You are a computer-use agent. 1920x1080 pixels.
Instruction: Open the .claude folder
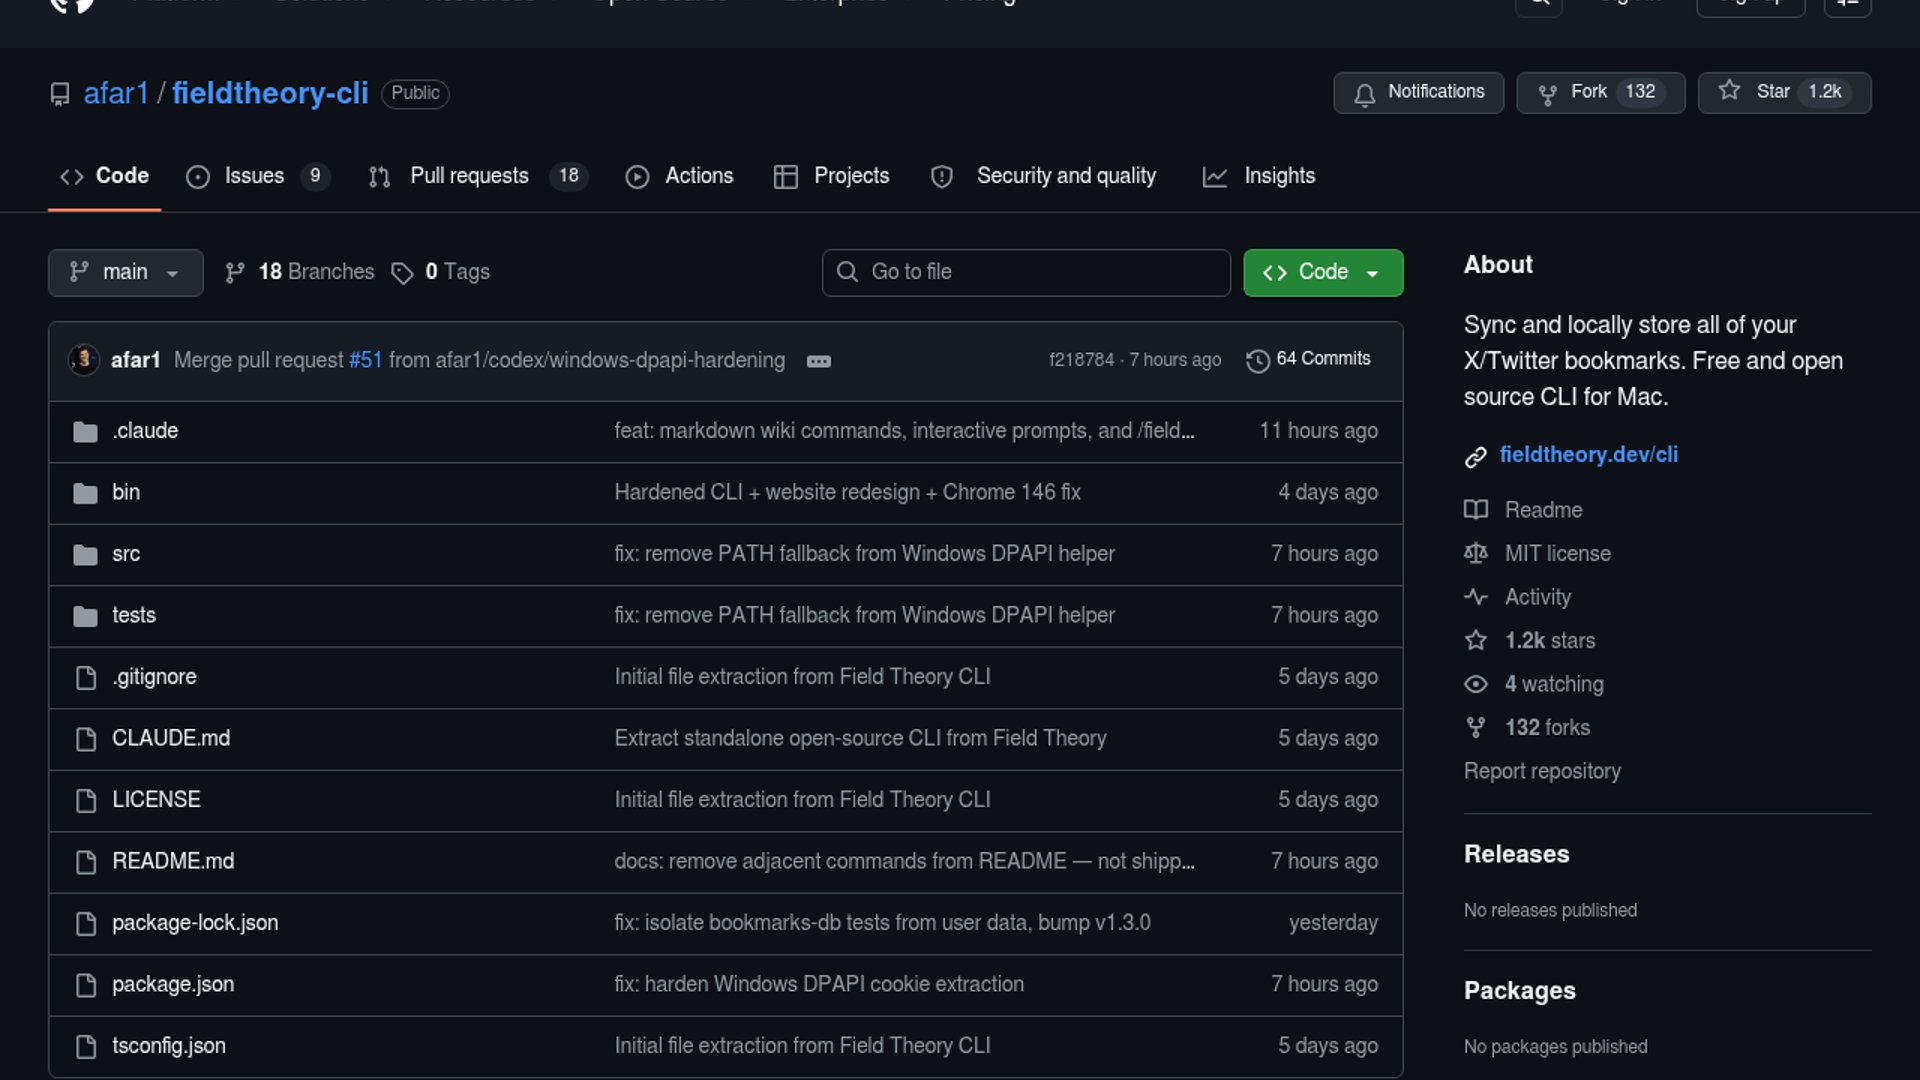point(145,431)
